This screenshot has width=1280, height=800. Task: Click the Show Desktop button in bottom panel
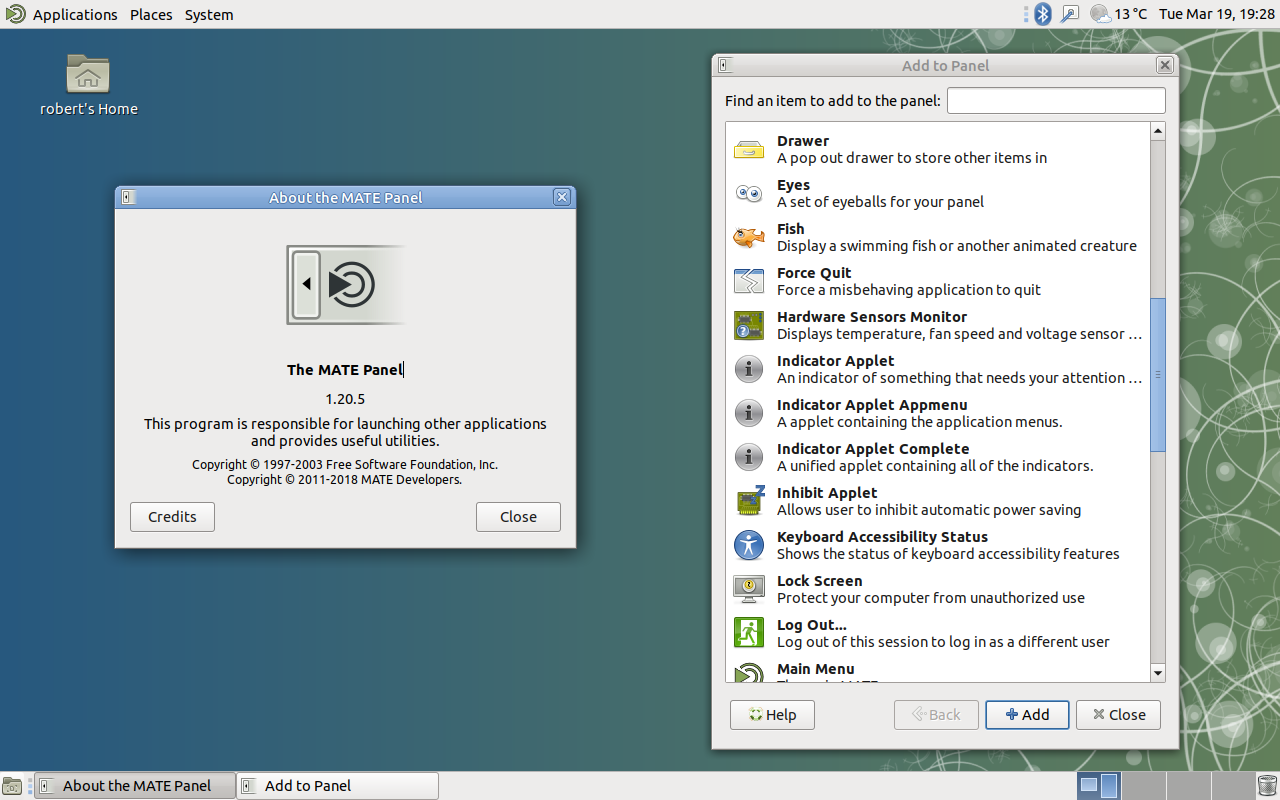point(12,786)
